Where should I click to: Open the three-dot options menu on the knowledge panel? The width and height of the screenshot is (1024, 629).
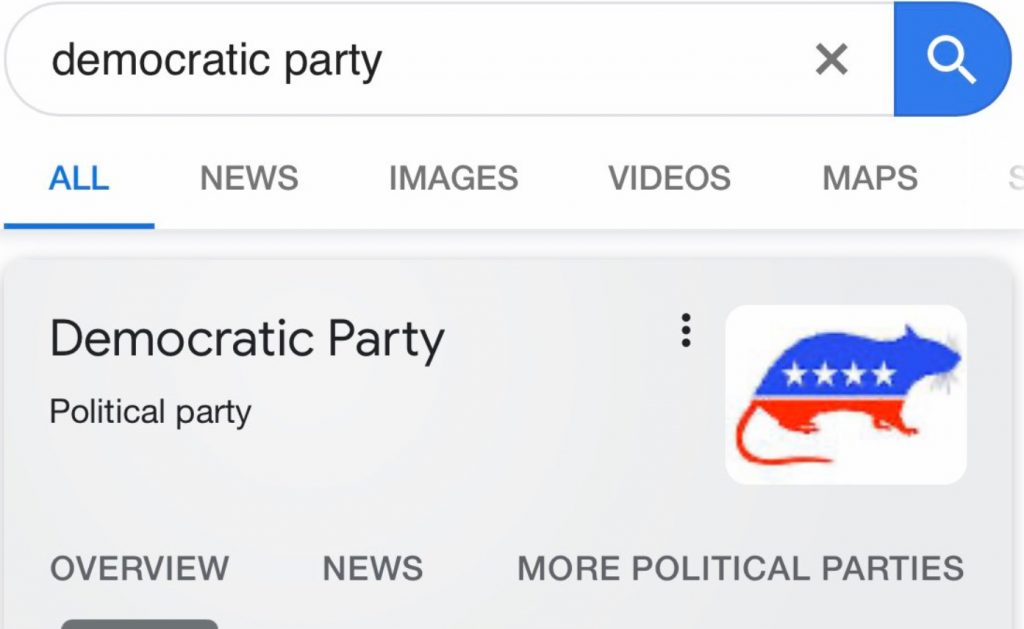[686, 331]
